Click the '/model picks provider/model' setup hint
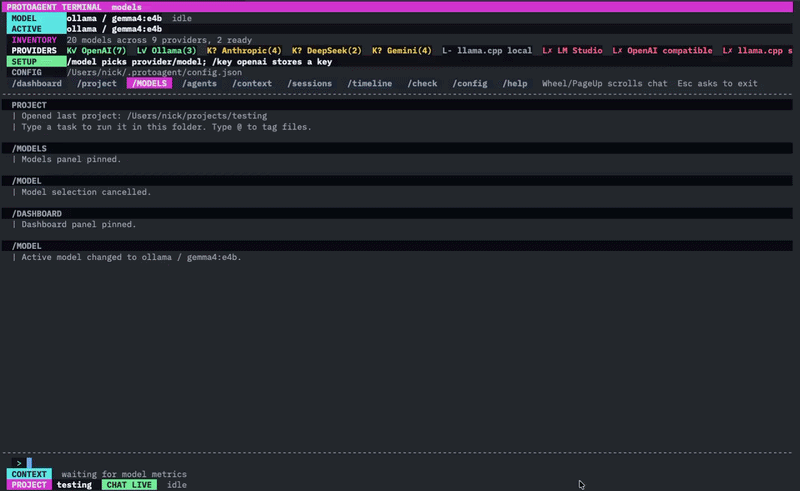The width and height of the screenshot is (800, 491). tap(199, 62)
